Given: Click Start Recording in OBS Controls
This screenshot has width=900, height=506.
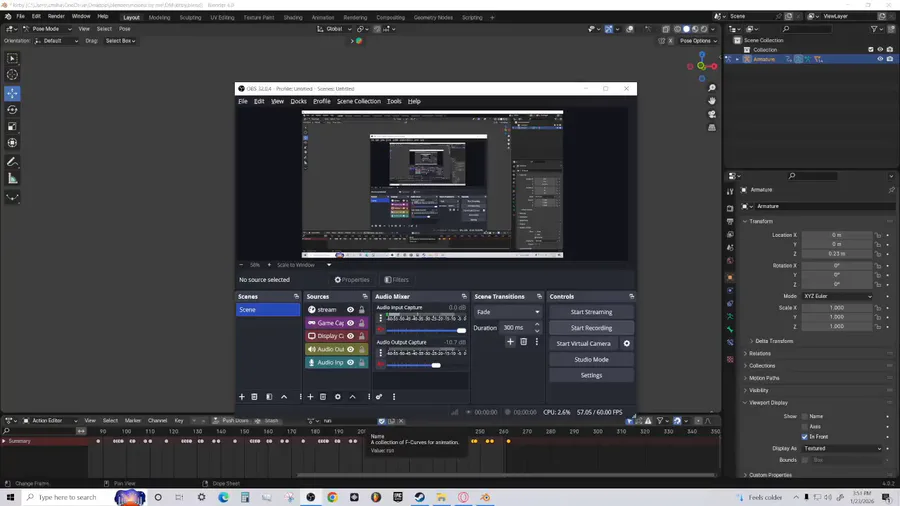Looking at the screenshot, I should tap(591, 328).
